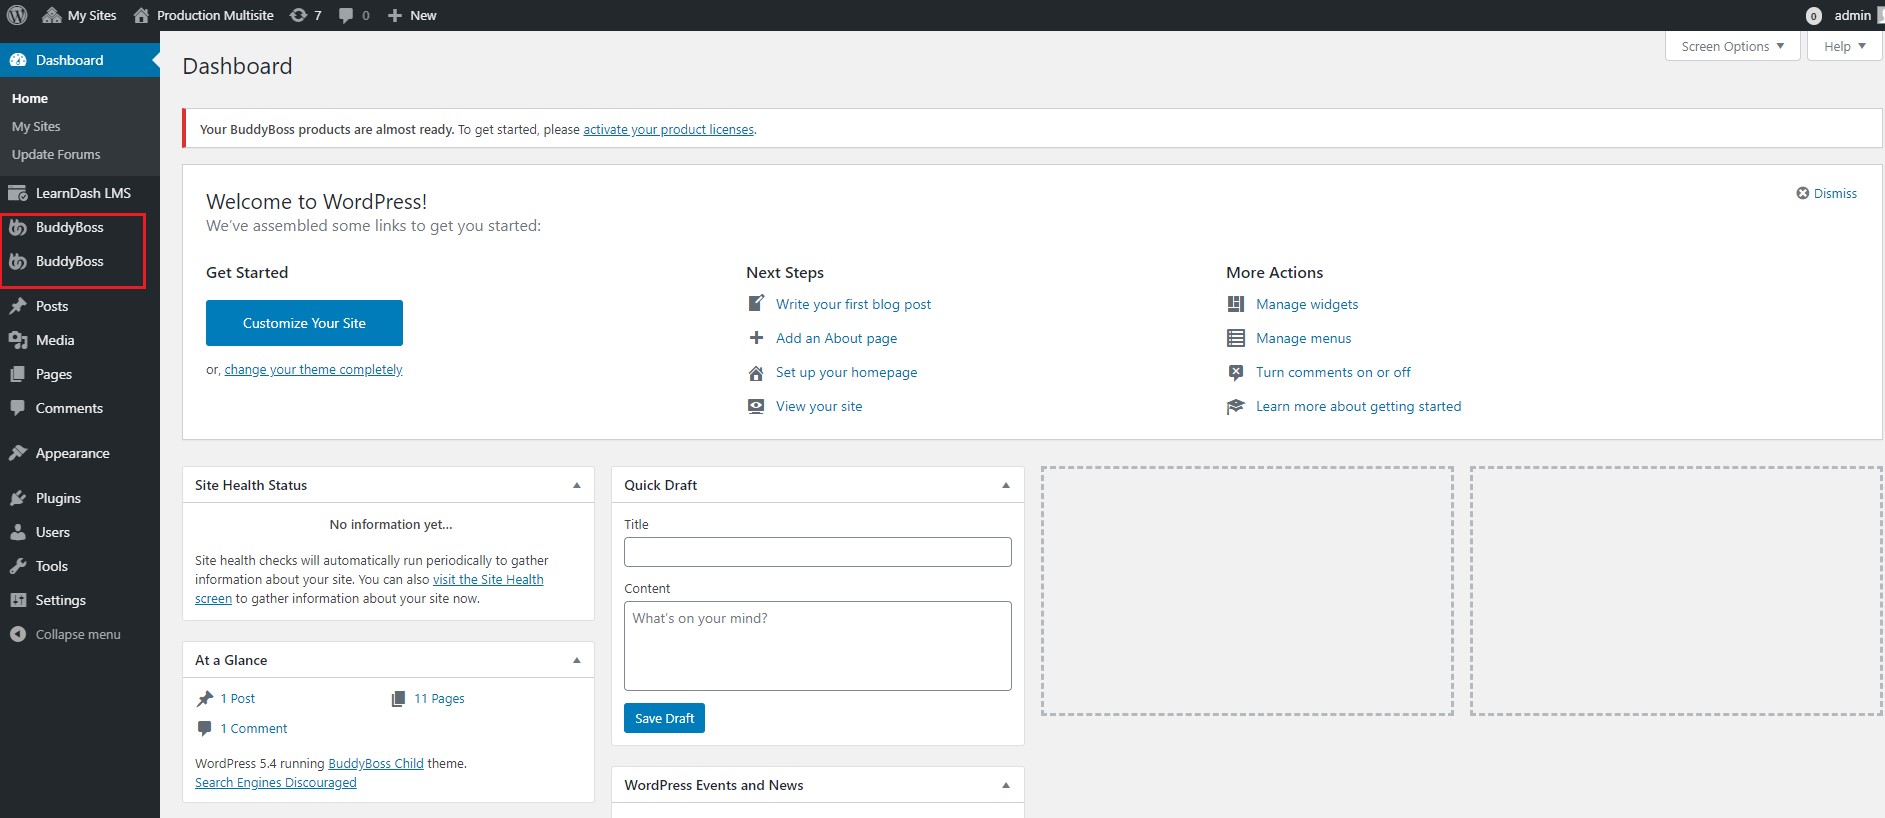
Task: Click Search Engines Discouraged link
Action: click(x=276, y=782)
